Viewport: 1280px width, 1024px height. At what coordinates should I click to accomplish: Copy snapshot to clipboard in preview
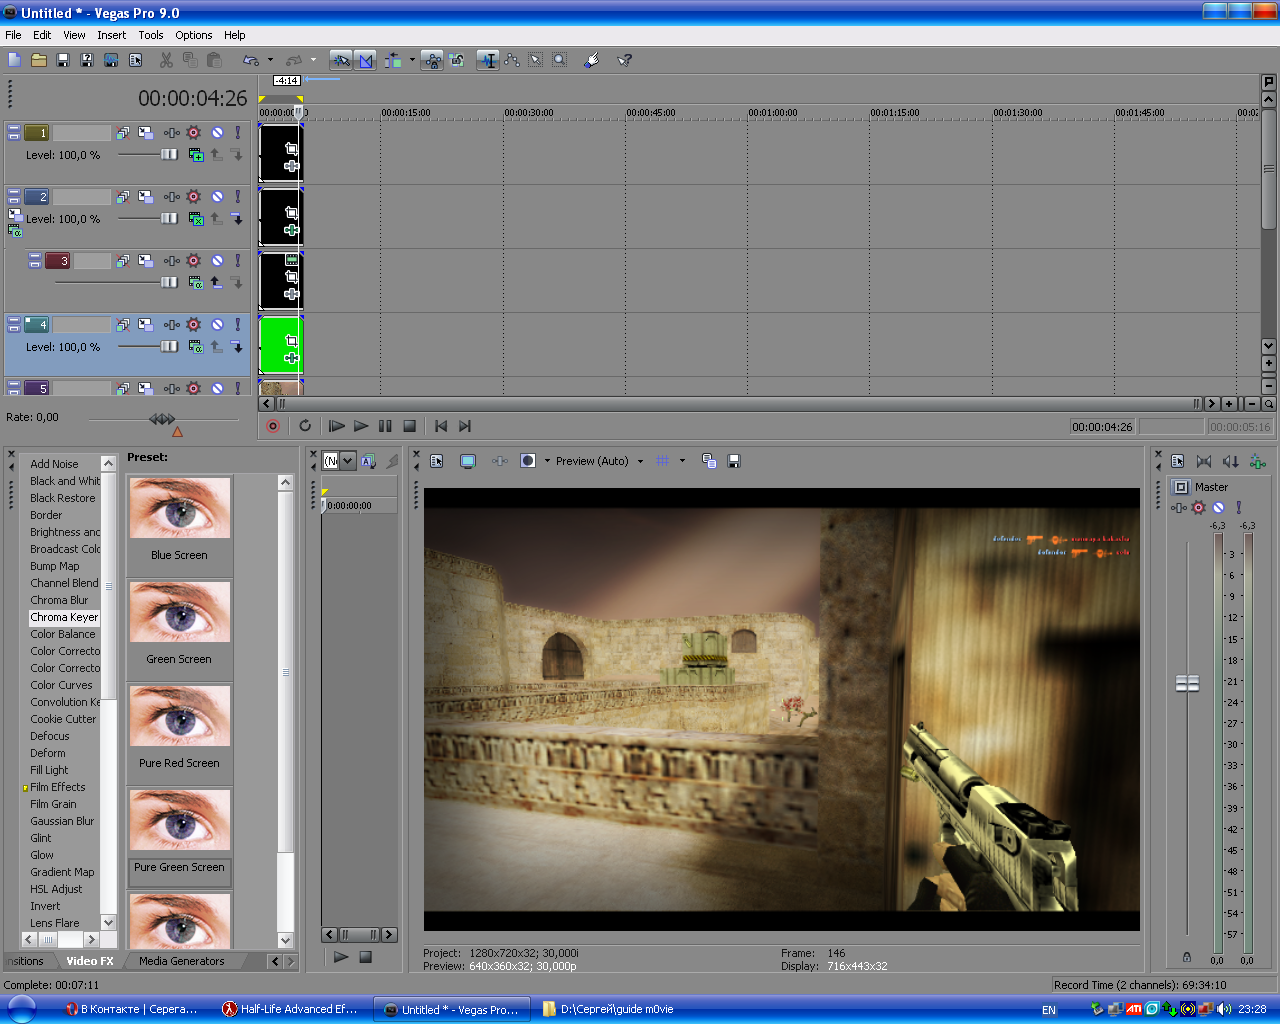click(709, 461)
